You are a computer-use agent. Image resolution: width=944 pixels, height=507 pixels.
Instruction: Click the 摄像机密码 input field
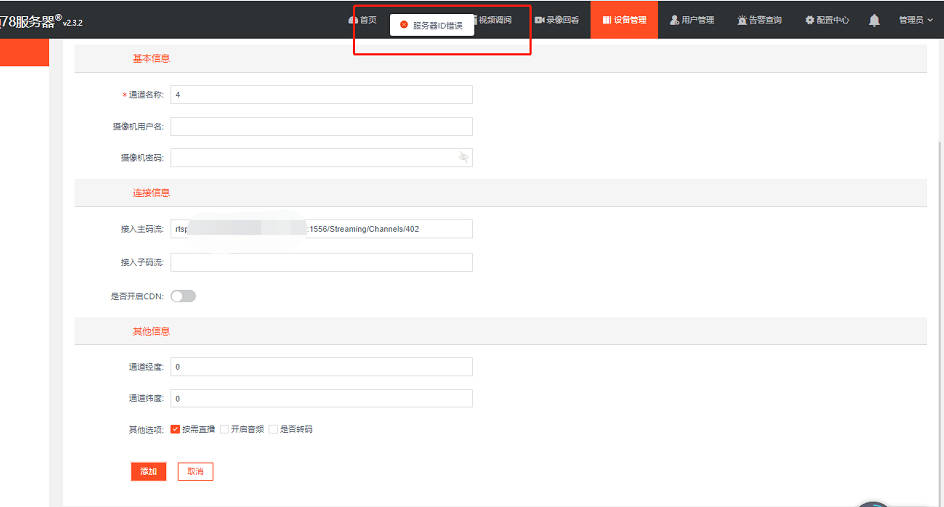321,158
